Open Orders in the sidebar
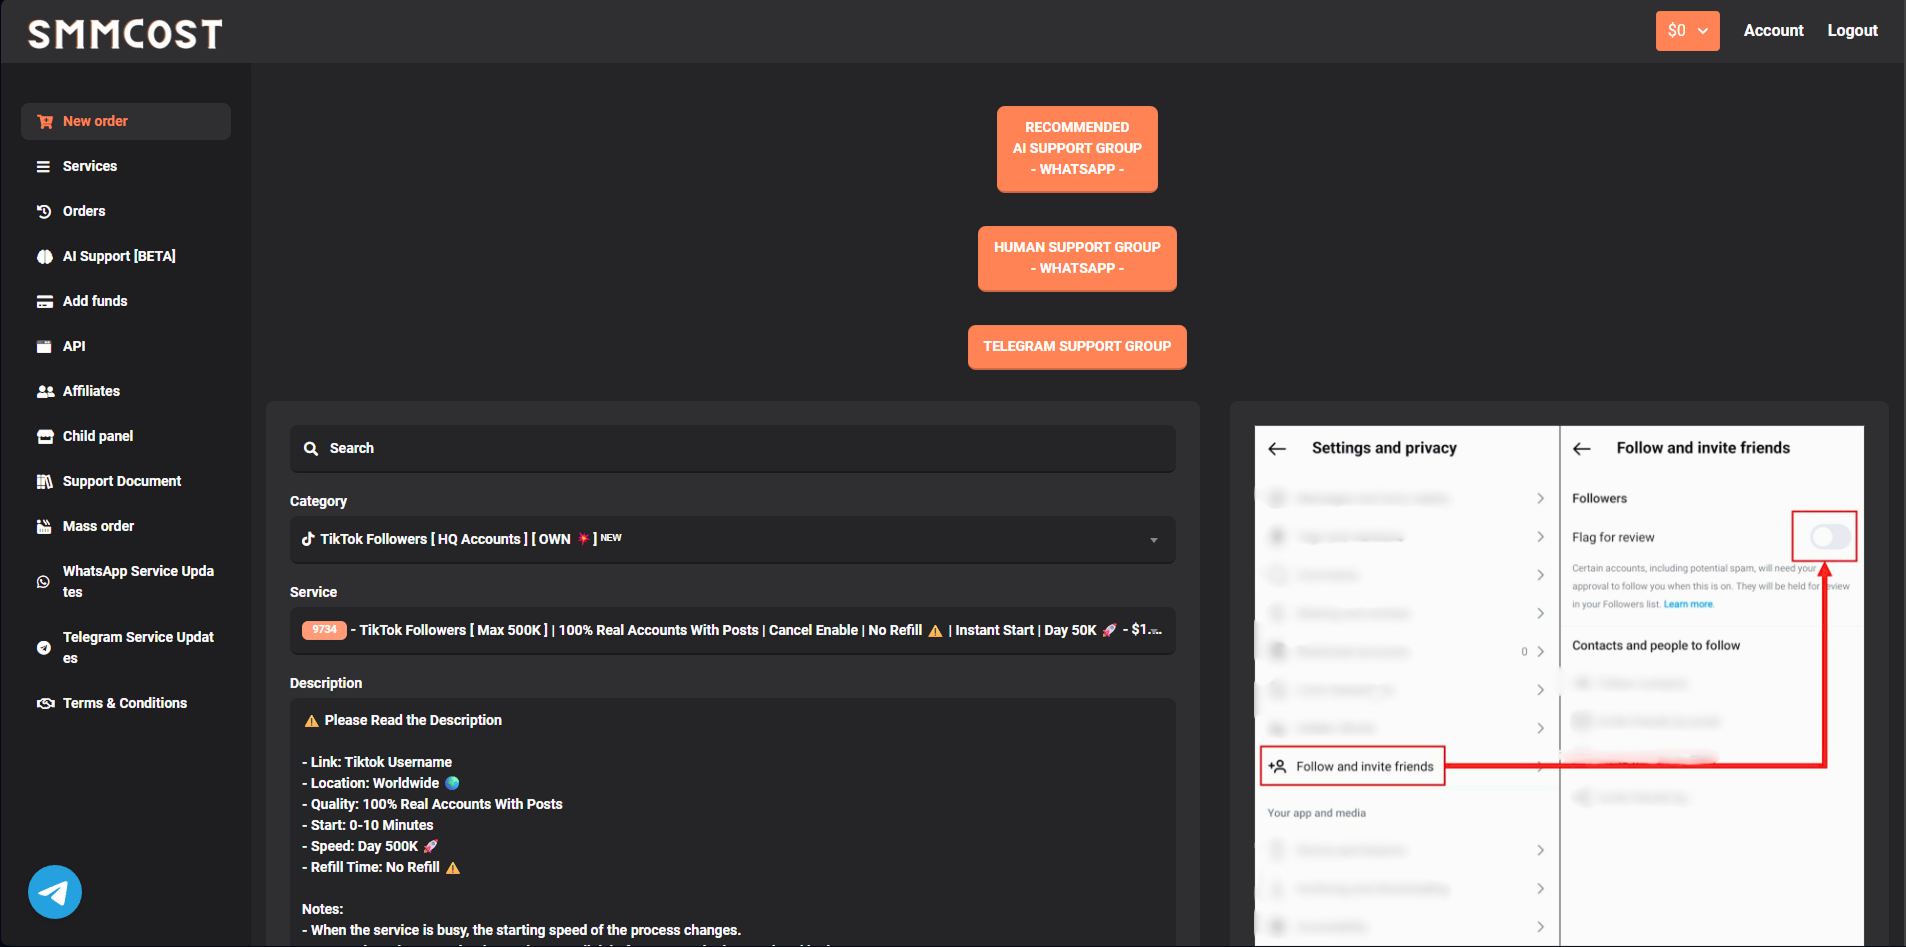Viewport: 1906px width, 947px height. pyautogui.click(x=126, y=211)
